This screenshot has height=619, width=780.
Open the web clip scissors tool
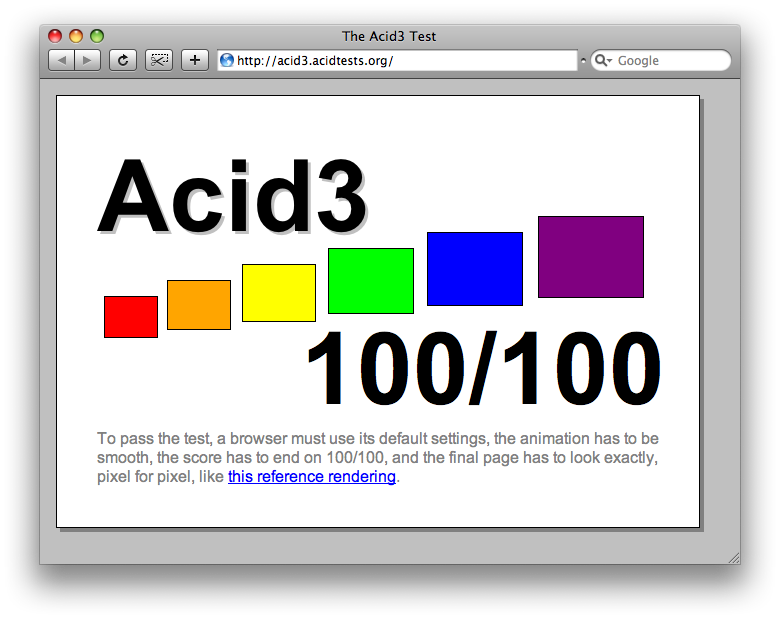pyautogui.click(x=159, y=61)
